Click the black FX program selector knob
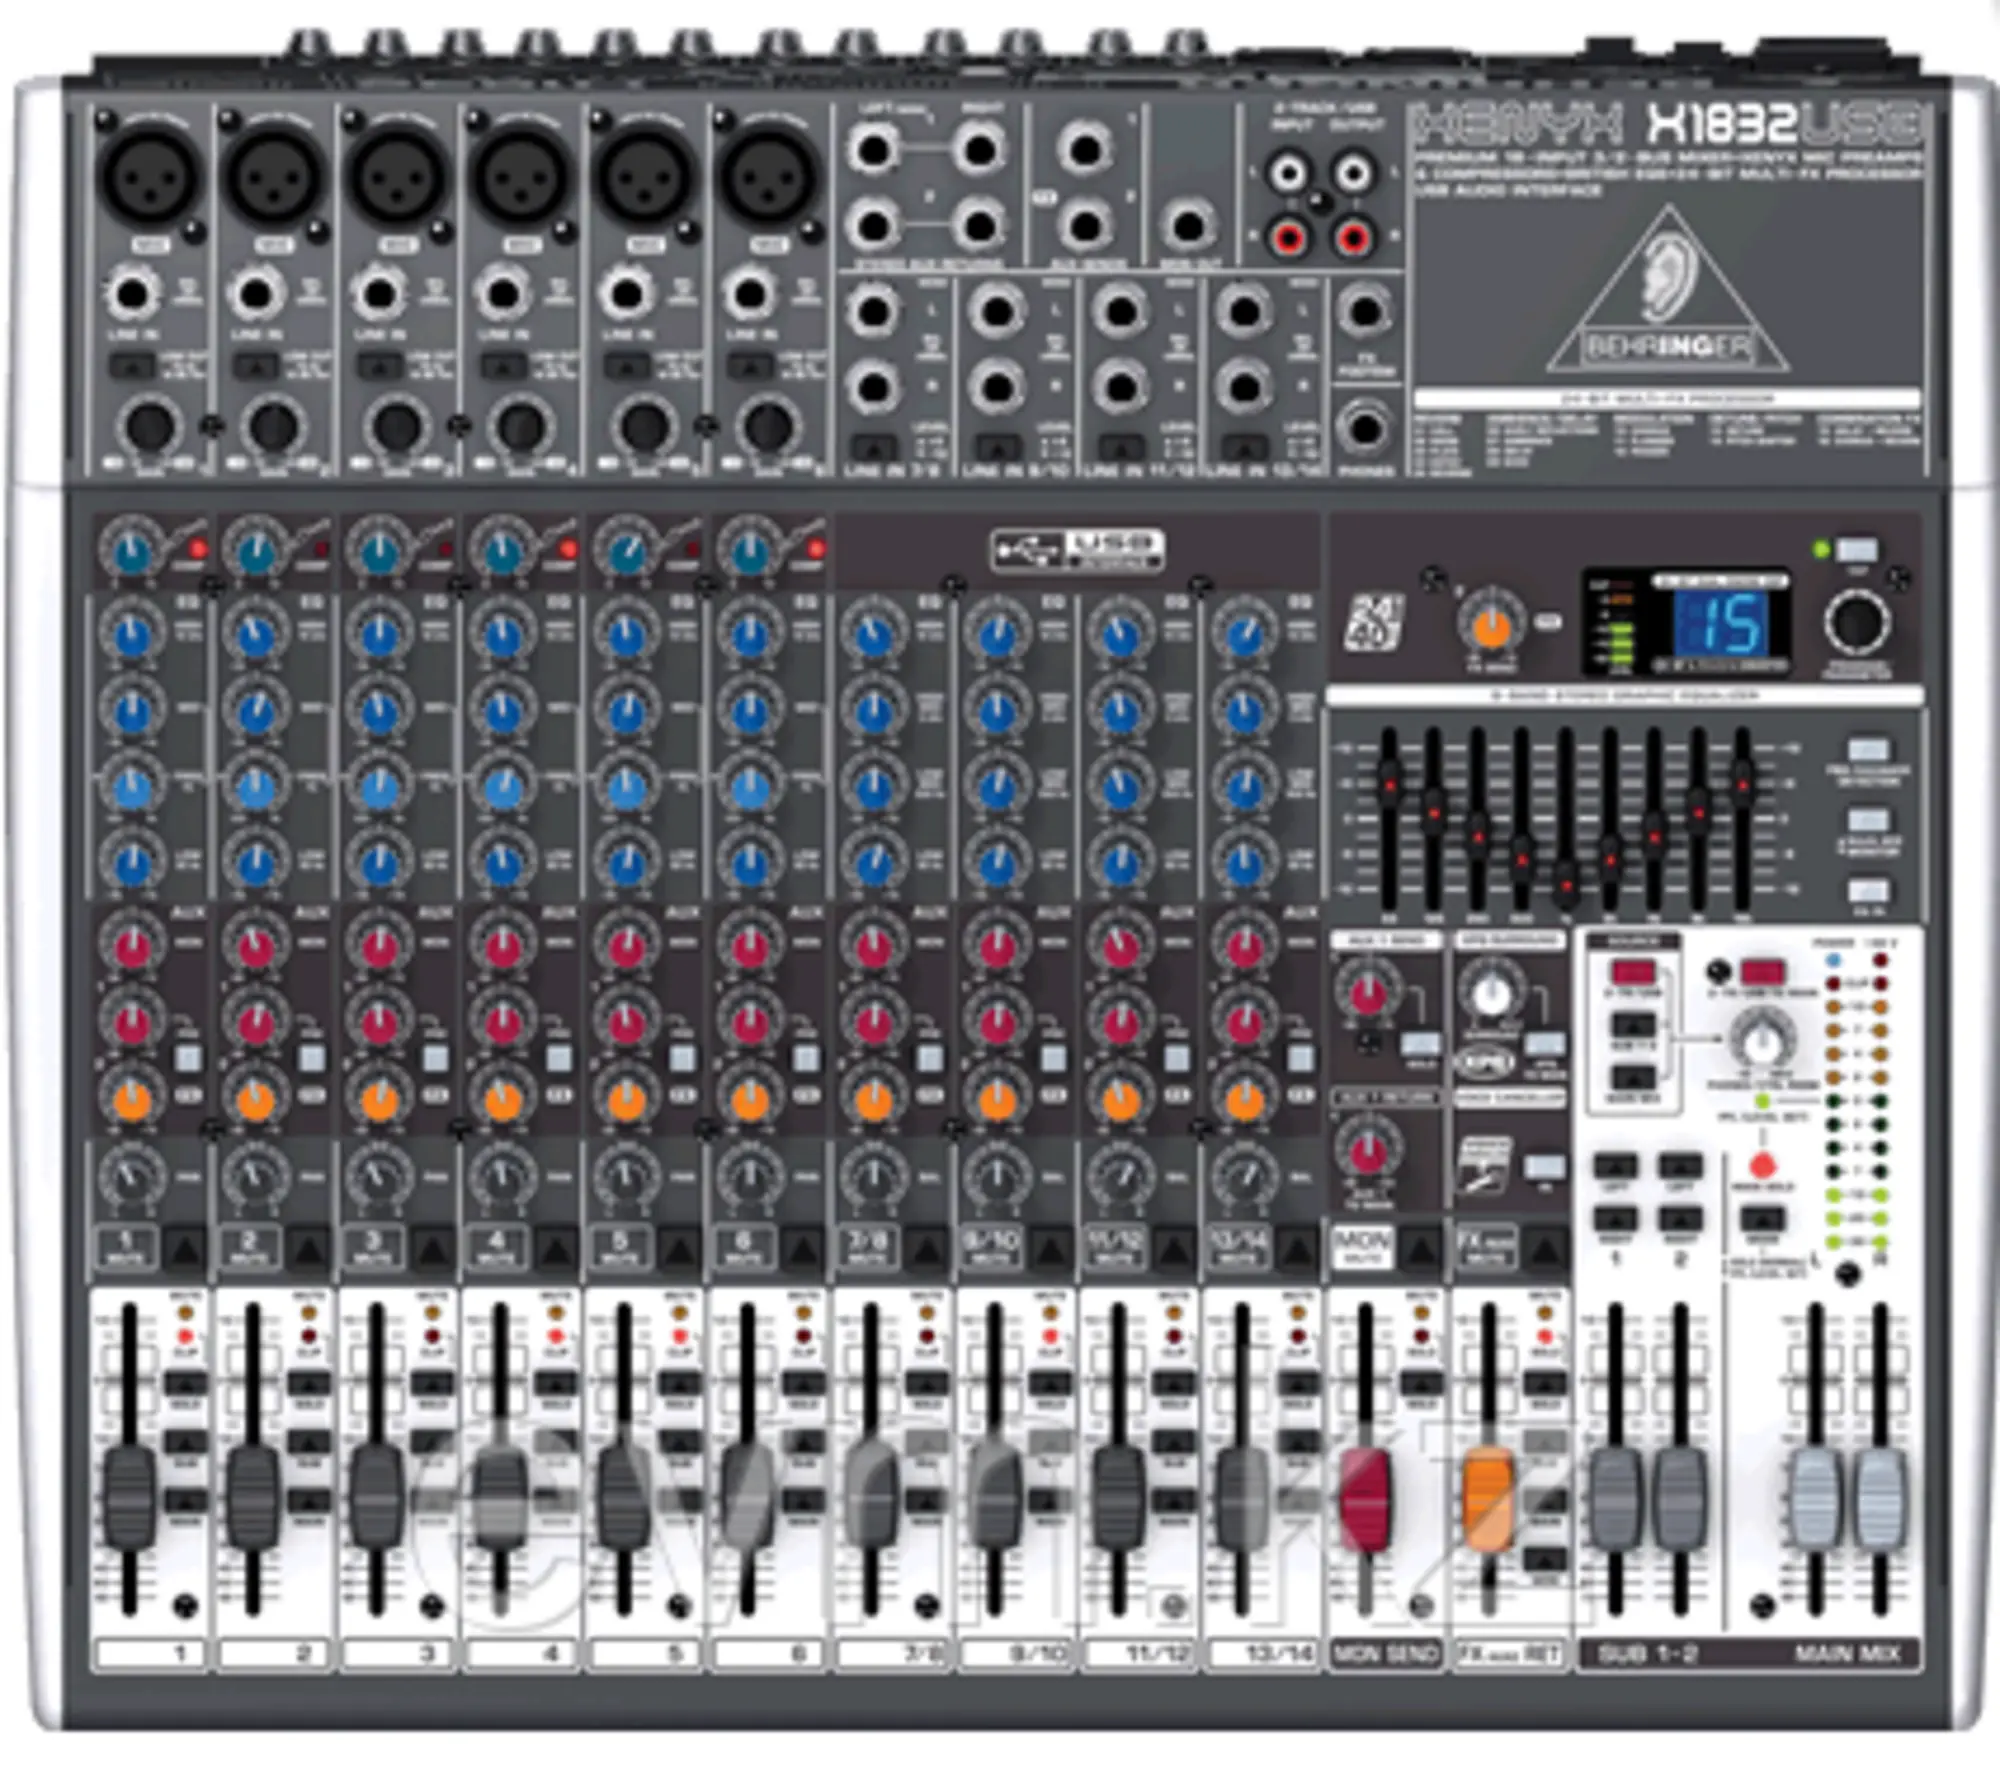This screenshot has height=1769, width=2000. pyautogui.click(x=1857, y=622)
